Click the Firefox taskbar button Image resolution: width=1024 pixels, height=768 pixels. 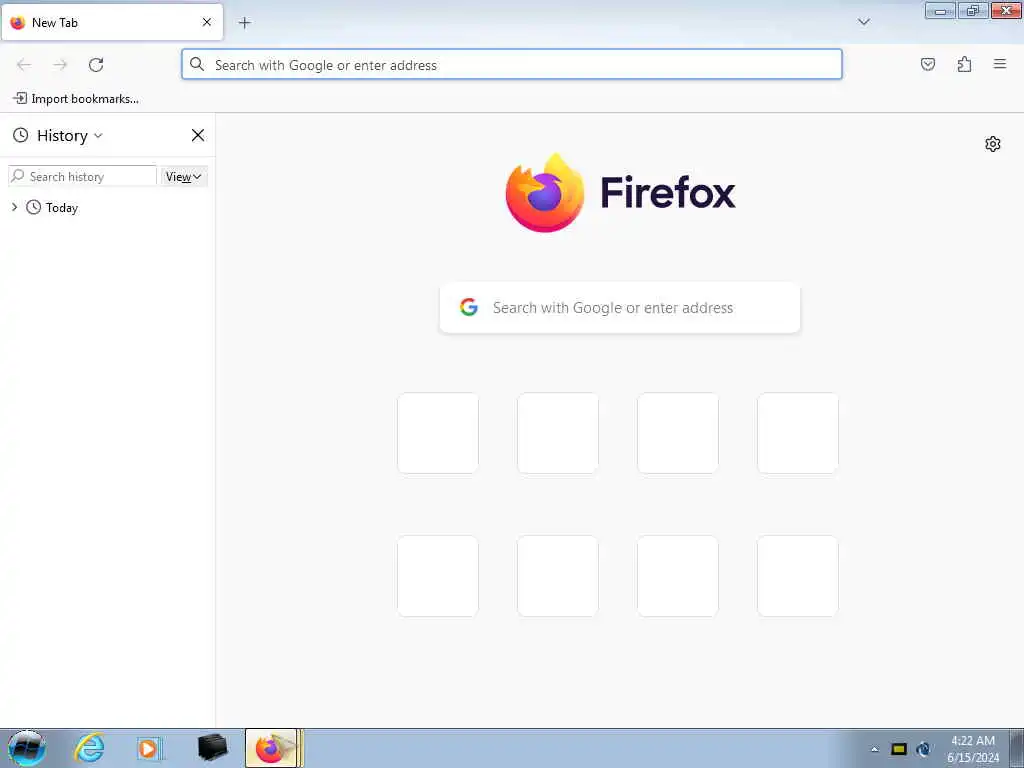point(274,748)
